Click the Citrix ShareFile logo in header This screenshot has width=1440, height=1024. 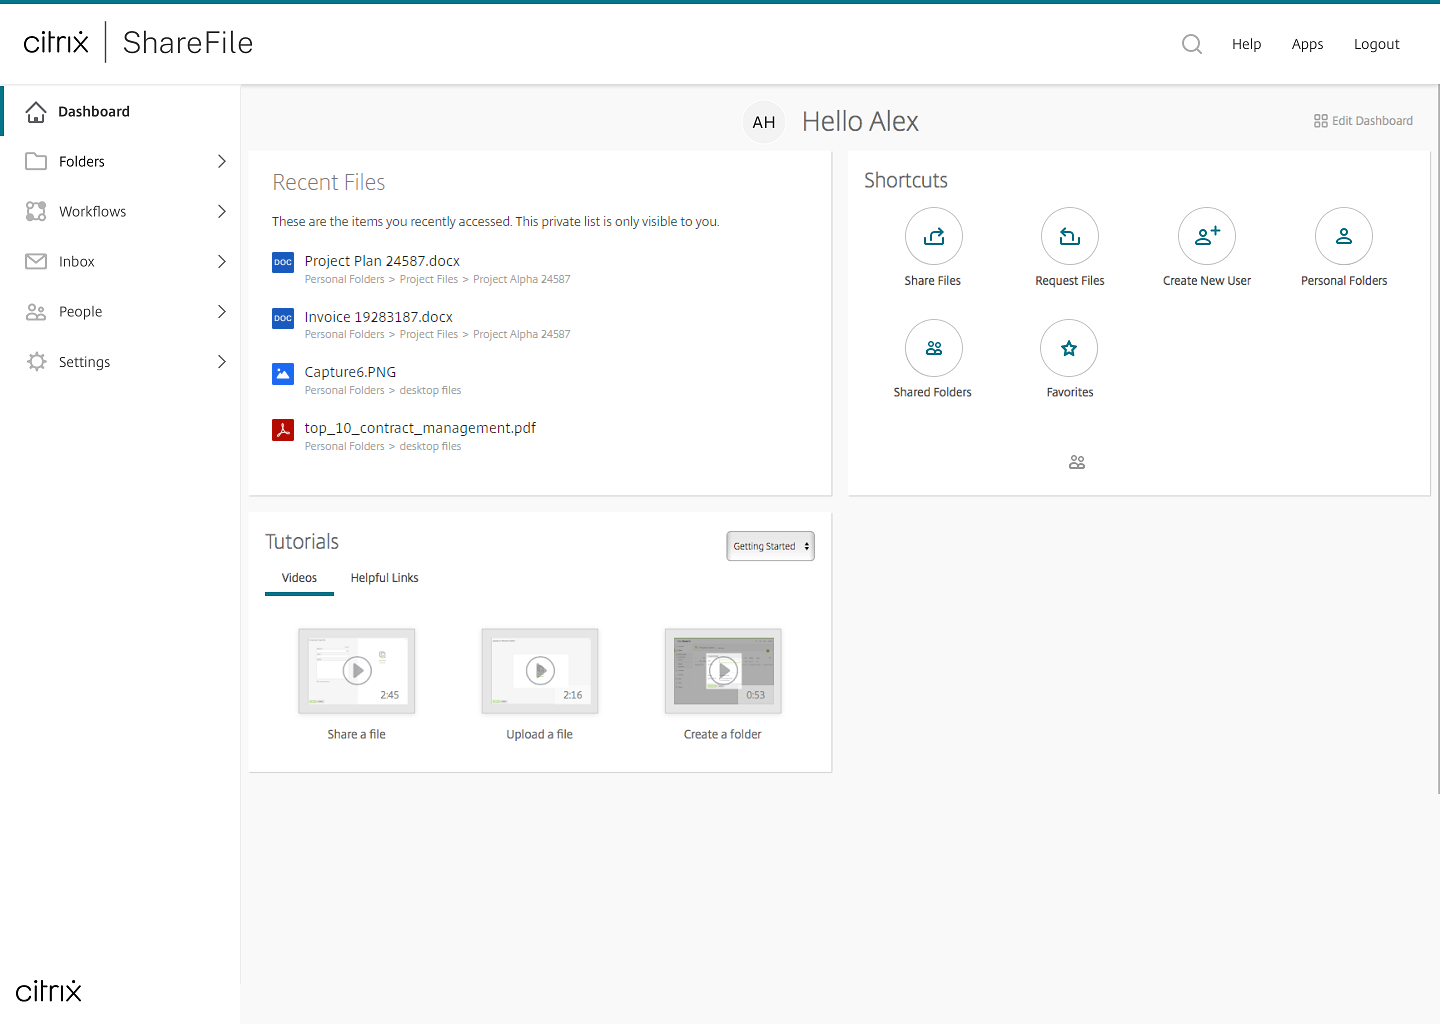[138, 43]
